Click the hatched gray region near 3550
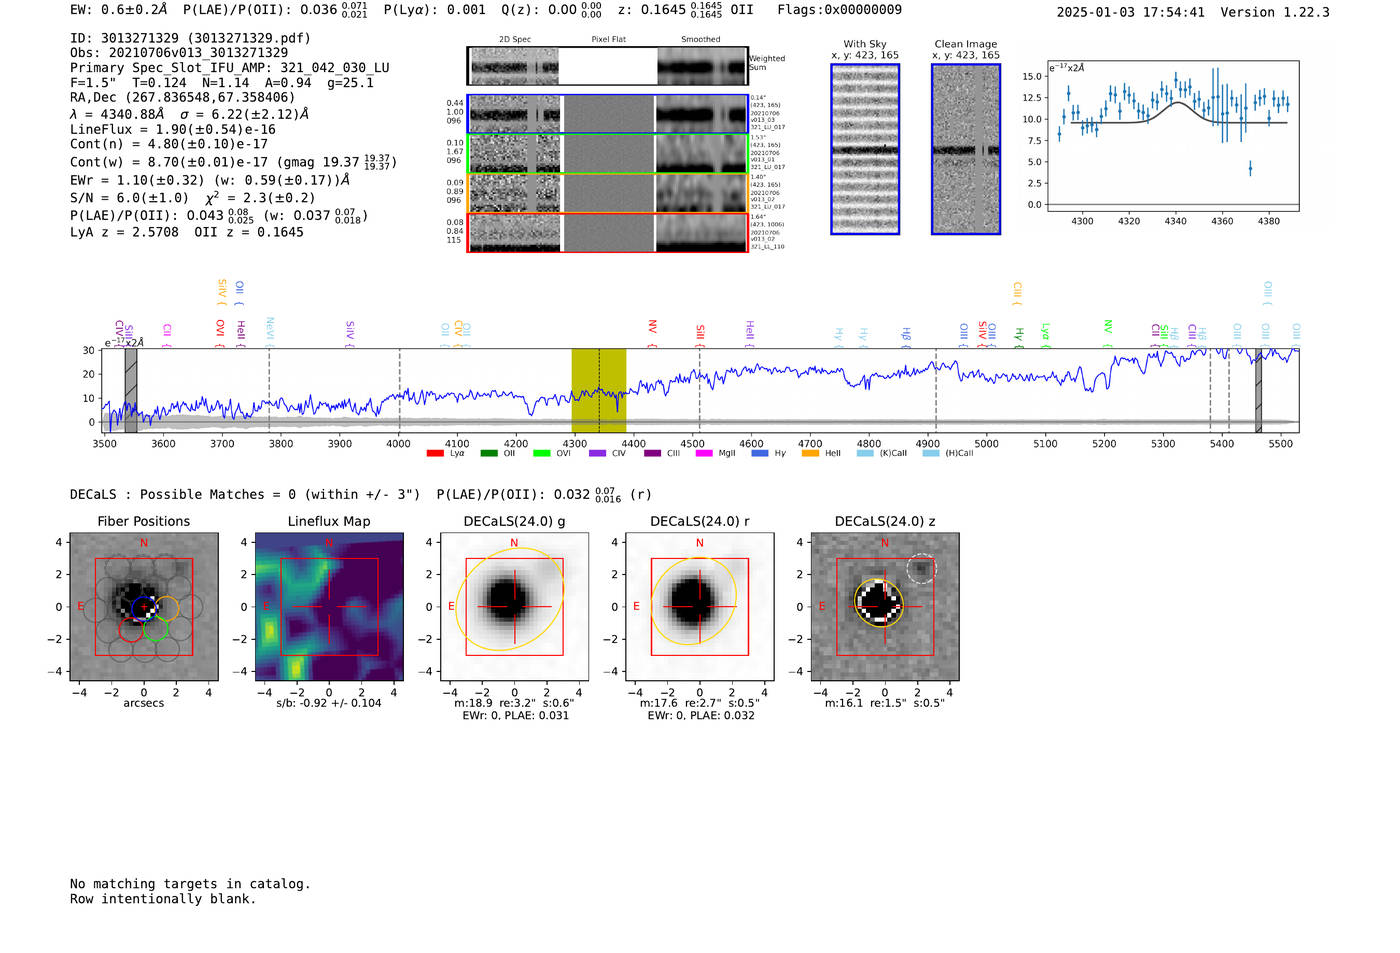Image resolution: width=1400 pixels, height=953 pixels. pos(131,390)
